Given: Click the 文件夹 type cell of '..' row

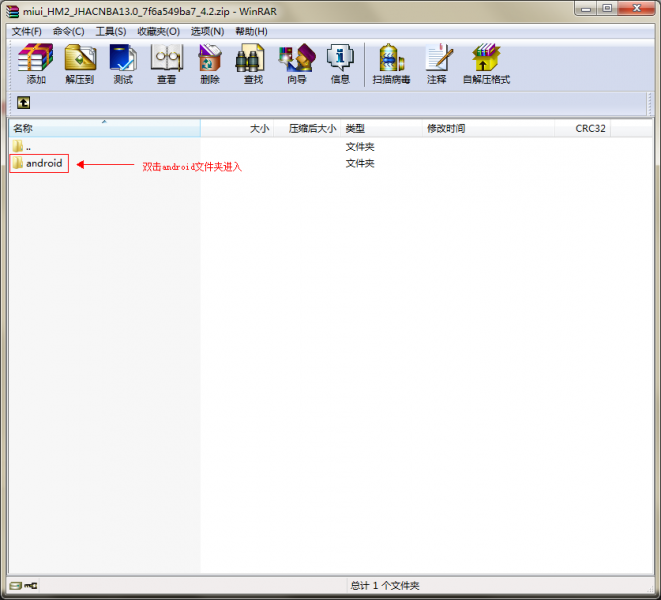Looking at the screenshot, I should [x=360, y=147].
